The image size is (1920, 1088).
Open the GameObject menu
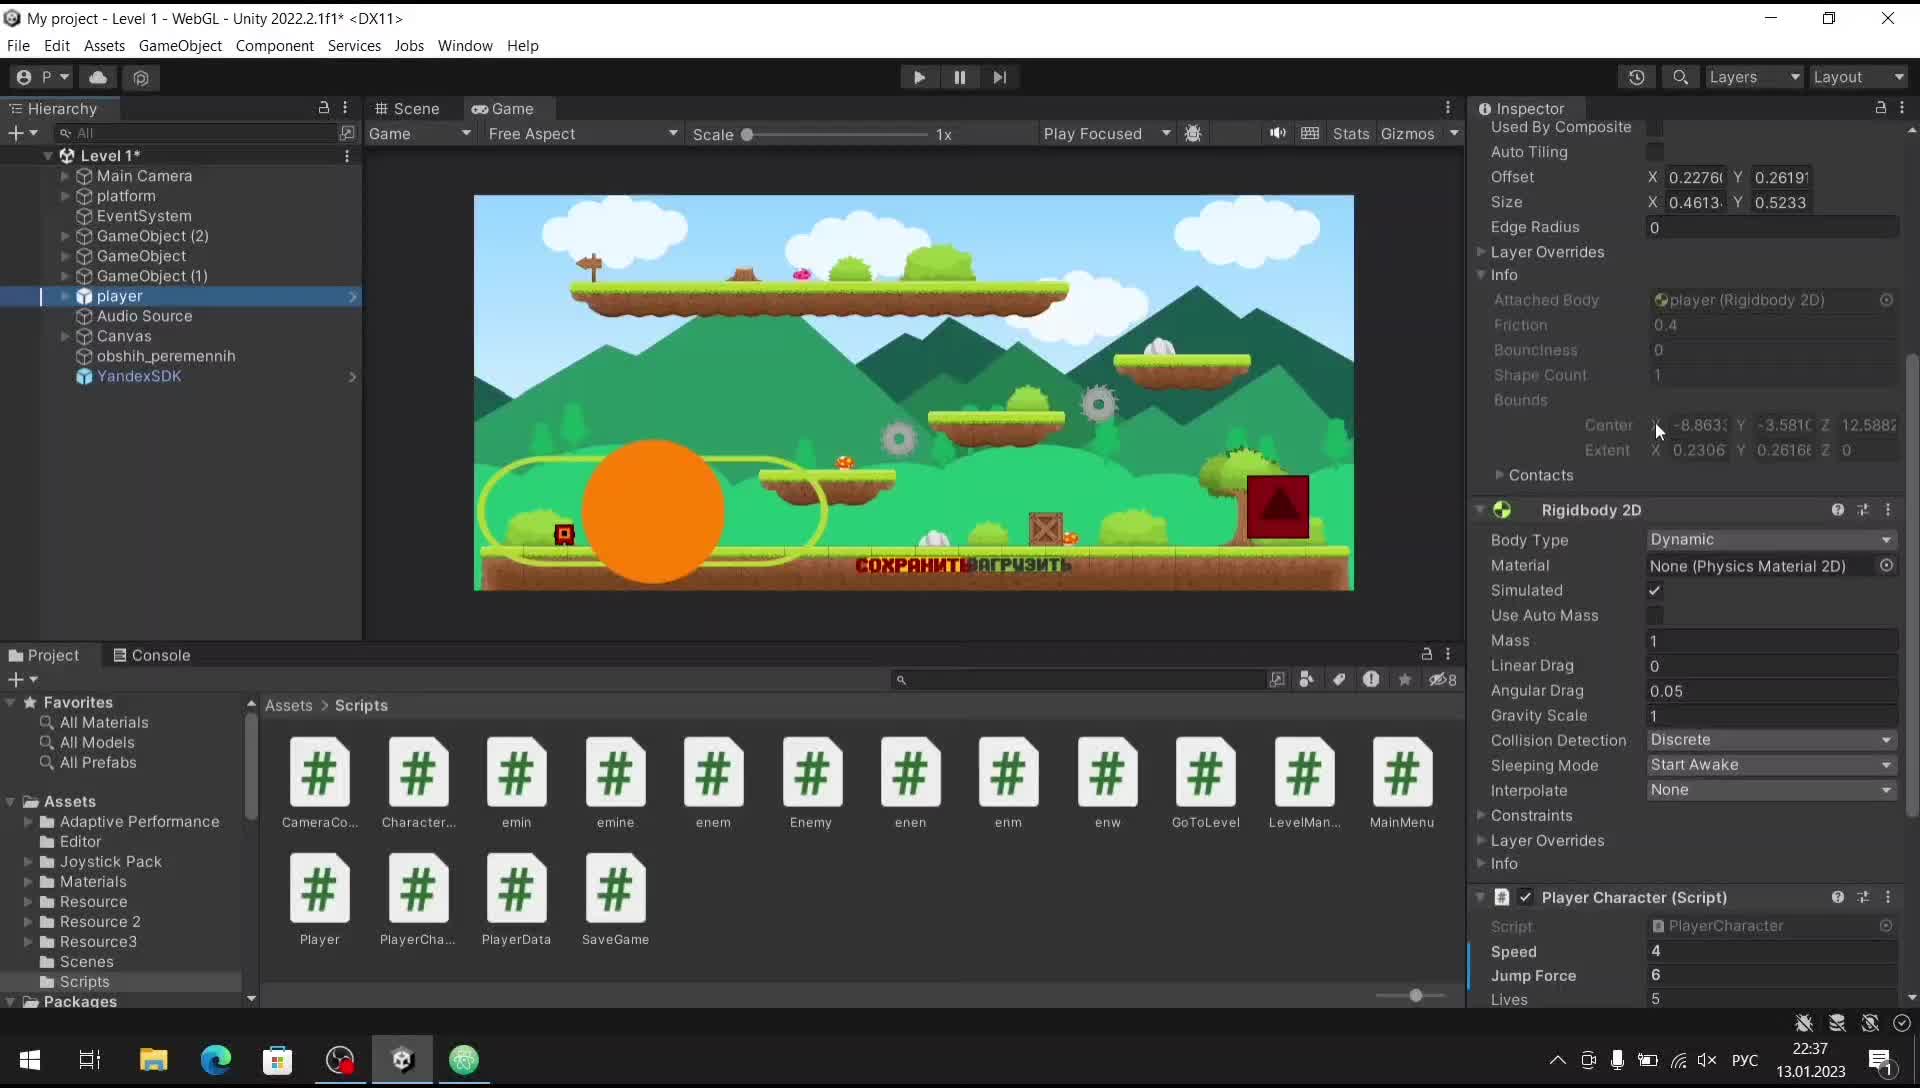(180, 46)
